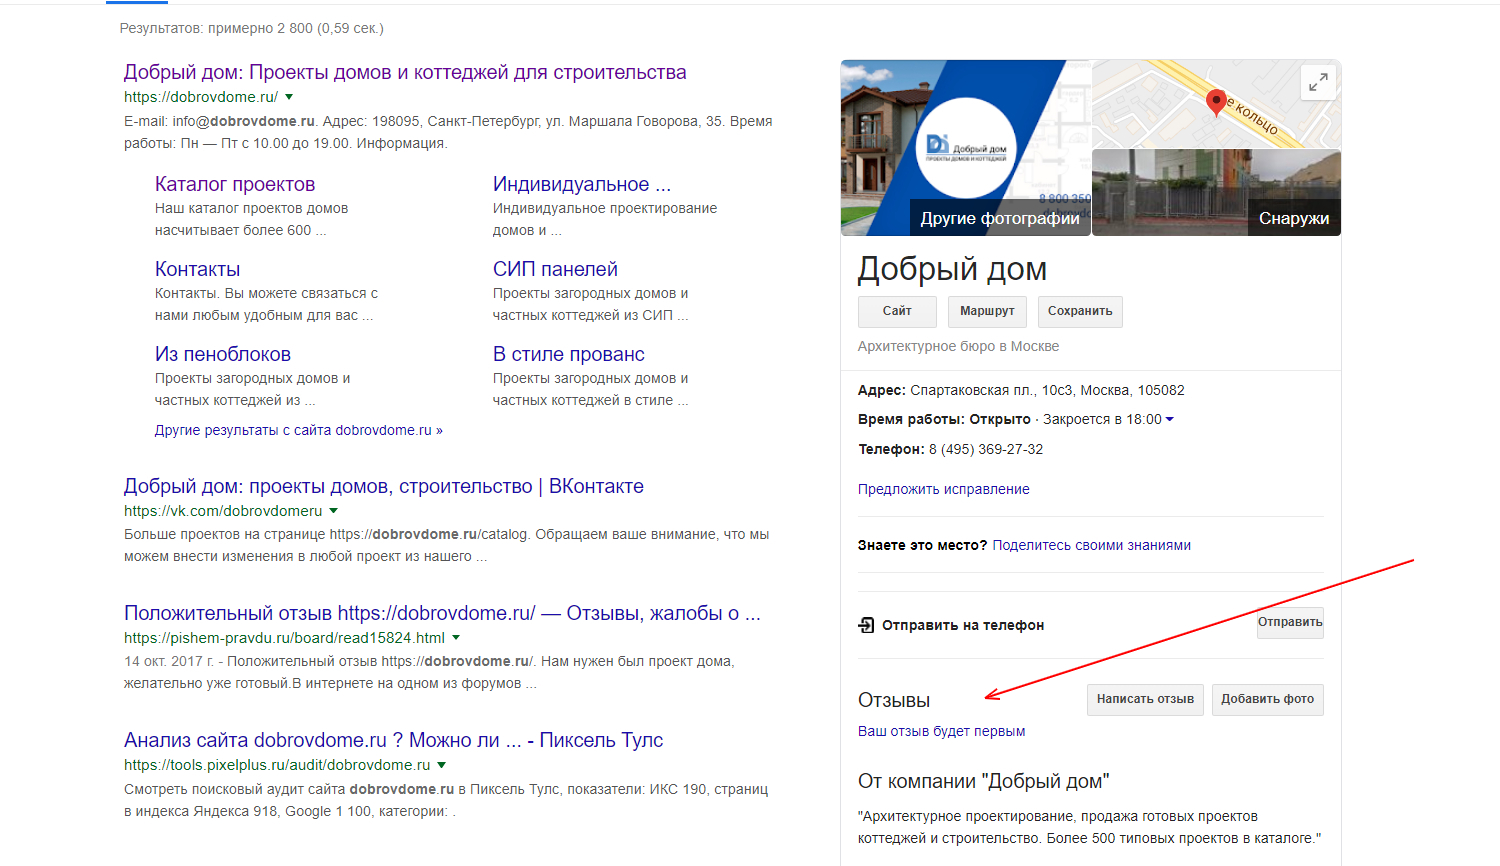This screenshot has width=1500, height=866.
Task: Click the 'Маршрут' button
Action: pyautogui.click(x=987, y=311)
